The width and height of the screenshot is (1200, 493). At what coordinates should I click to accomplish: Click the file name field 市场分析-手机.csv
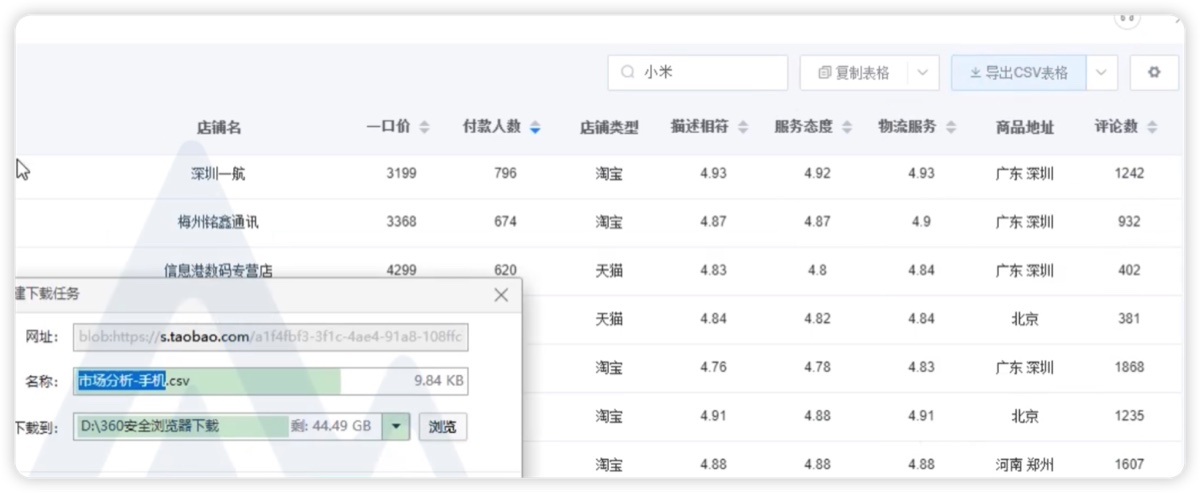point(270,381)
